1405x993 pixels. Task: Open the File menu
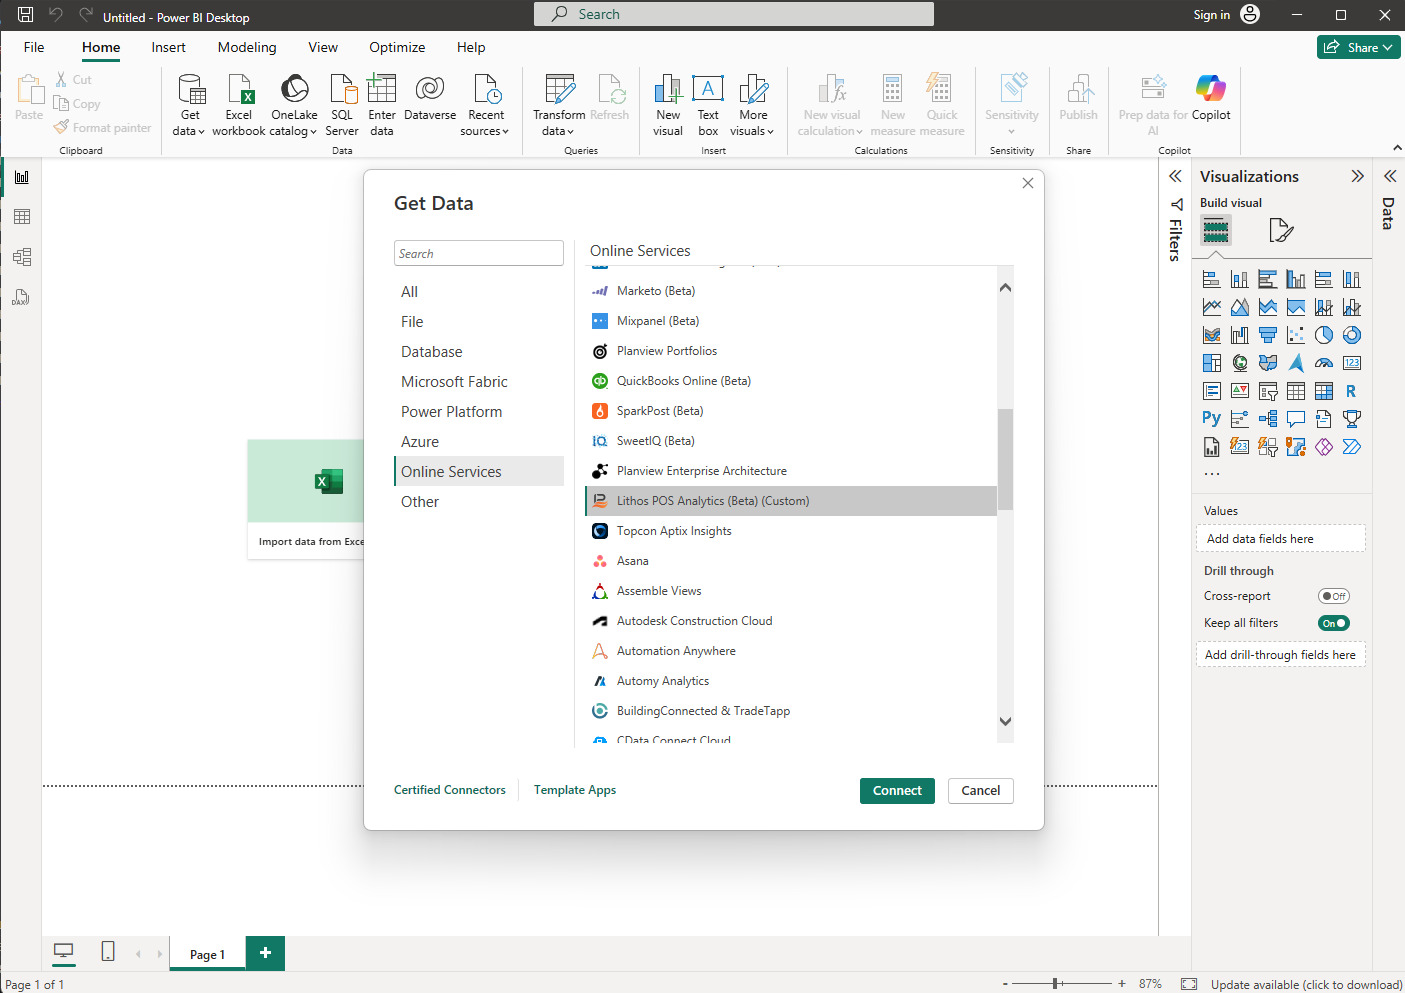click(34, 47)
